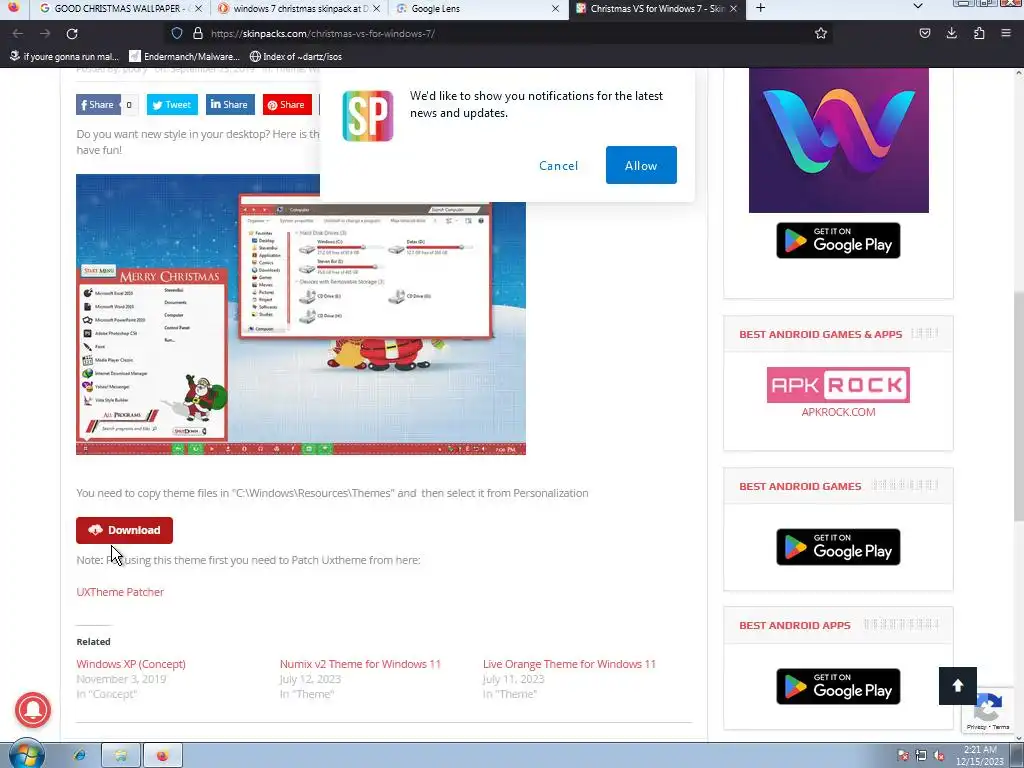Click the Firefox taskbar button
Viewport: 1024px width, 768px height.
click(163, 756)
